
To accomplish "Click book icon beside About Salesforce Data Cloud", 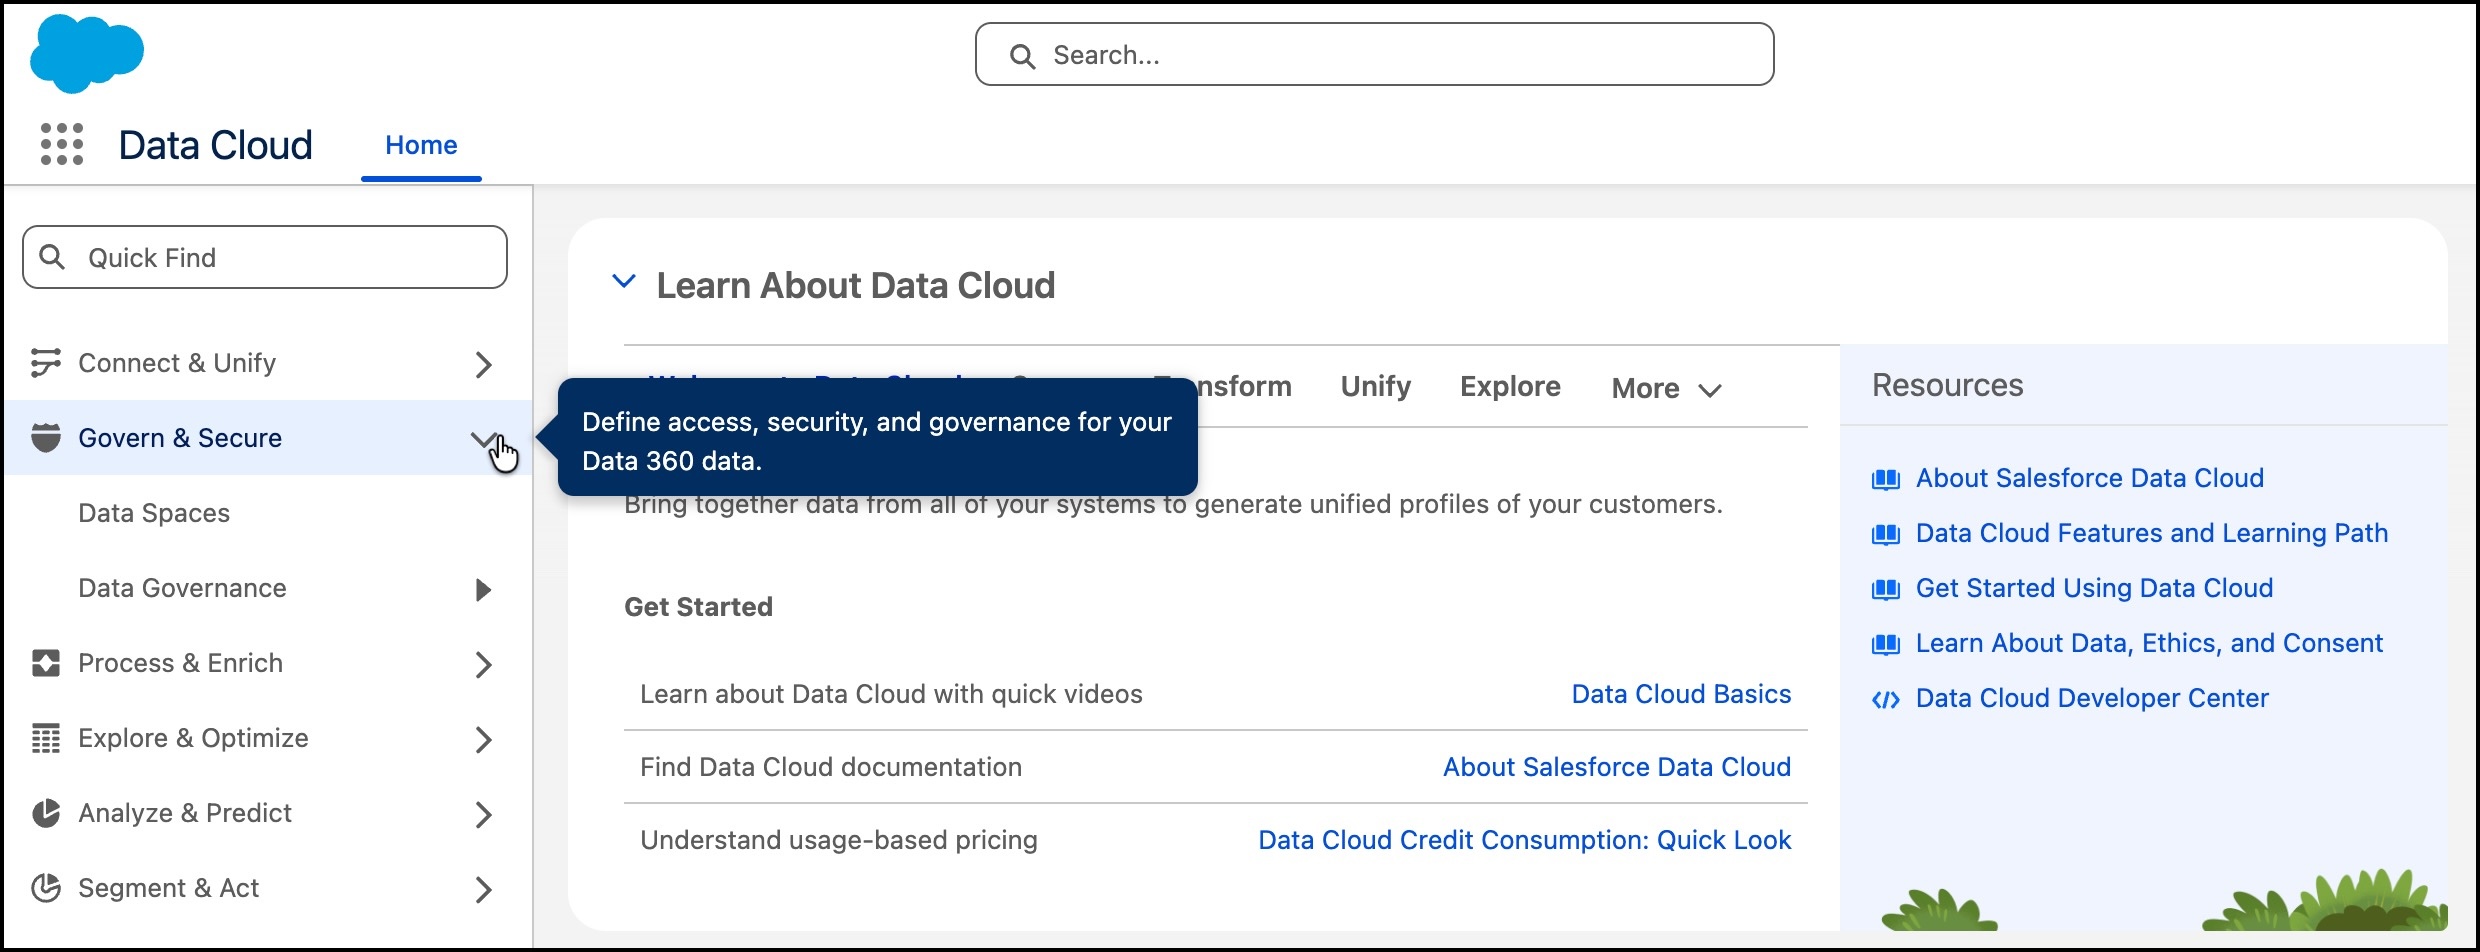I will tap(1886, 479).
